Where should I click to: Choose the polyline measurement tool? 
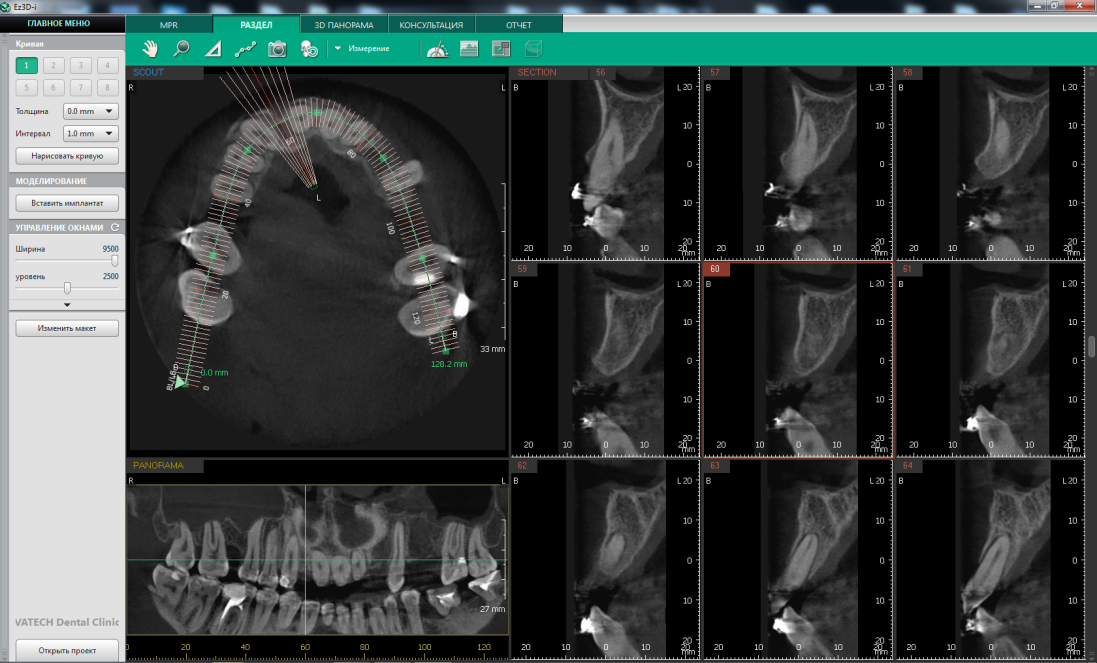tap(245, 48)
